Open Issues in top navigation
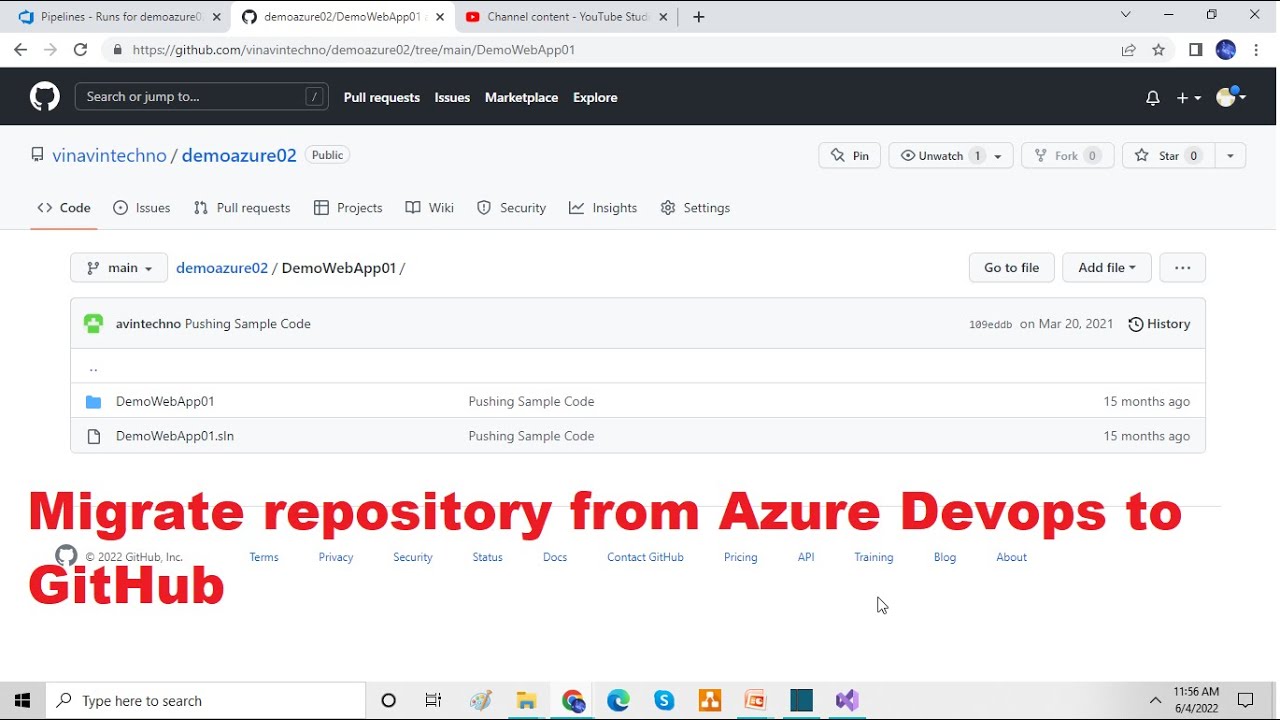This screenshot has width=1280, height=720. click(x=452, y=97)
